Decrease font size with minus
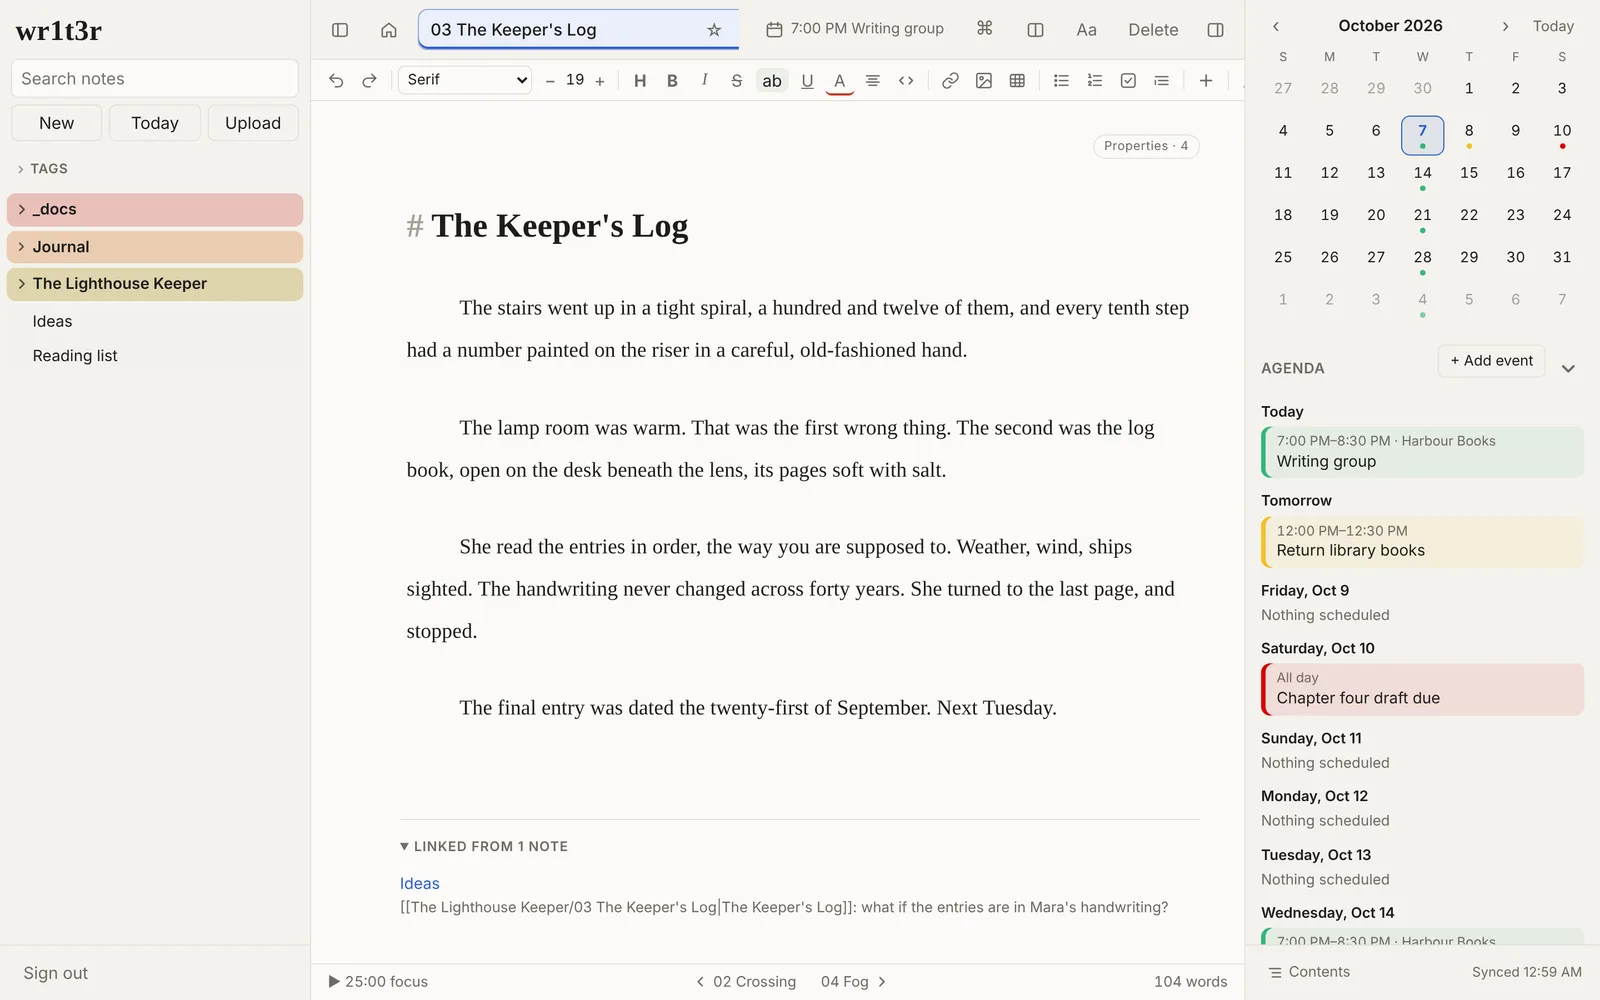Viewport: 1600px width, 1000px height. [550, 81]
